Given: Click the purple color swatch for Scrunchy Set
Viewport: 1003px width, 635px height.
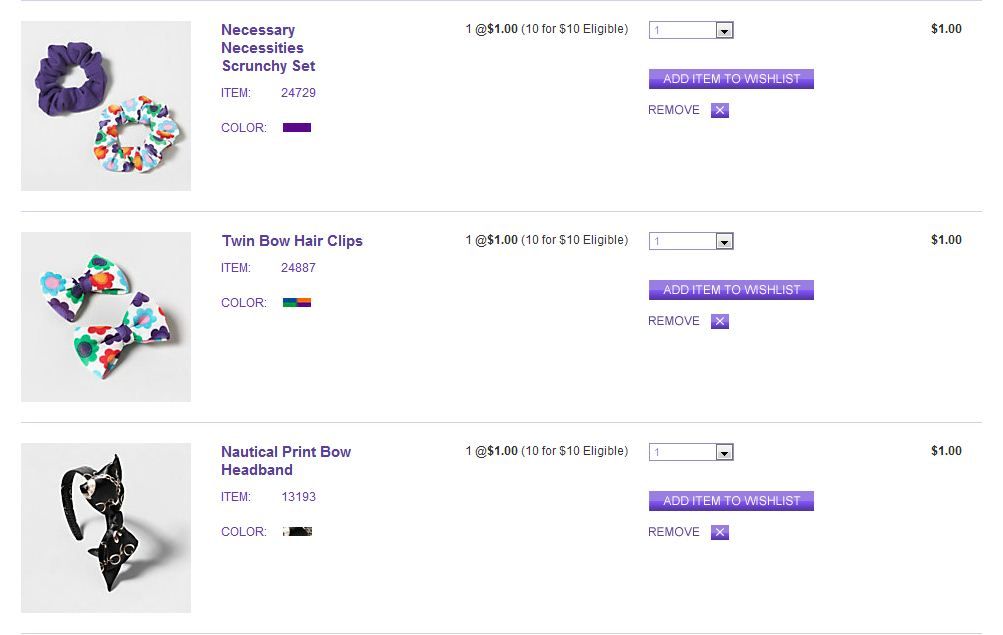Looking at the screenshot, I should pyautogui.click(x=297, y=128).
